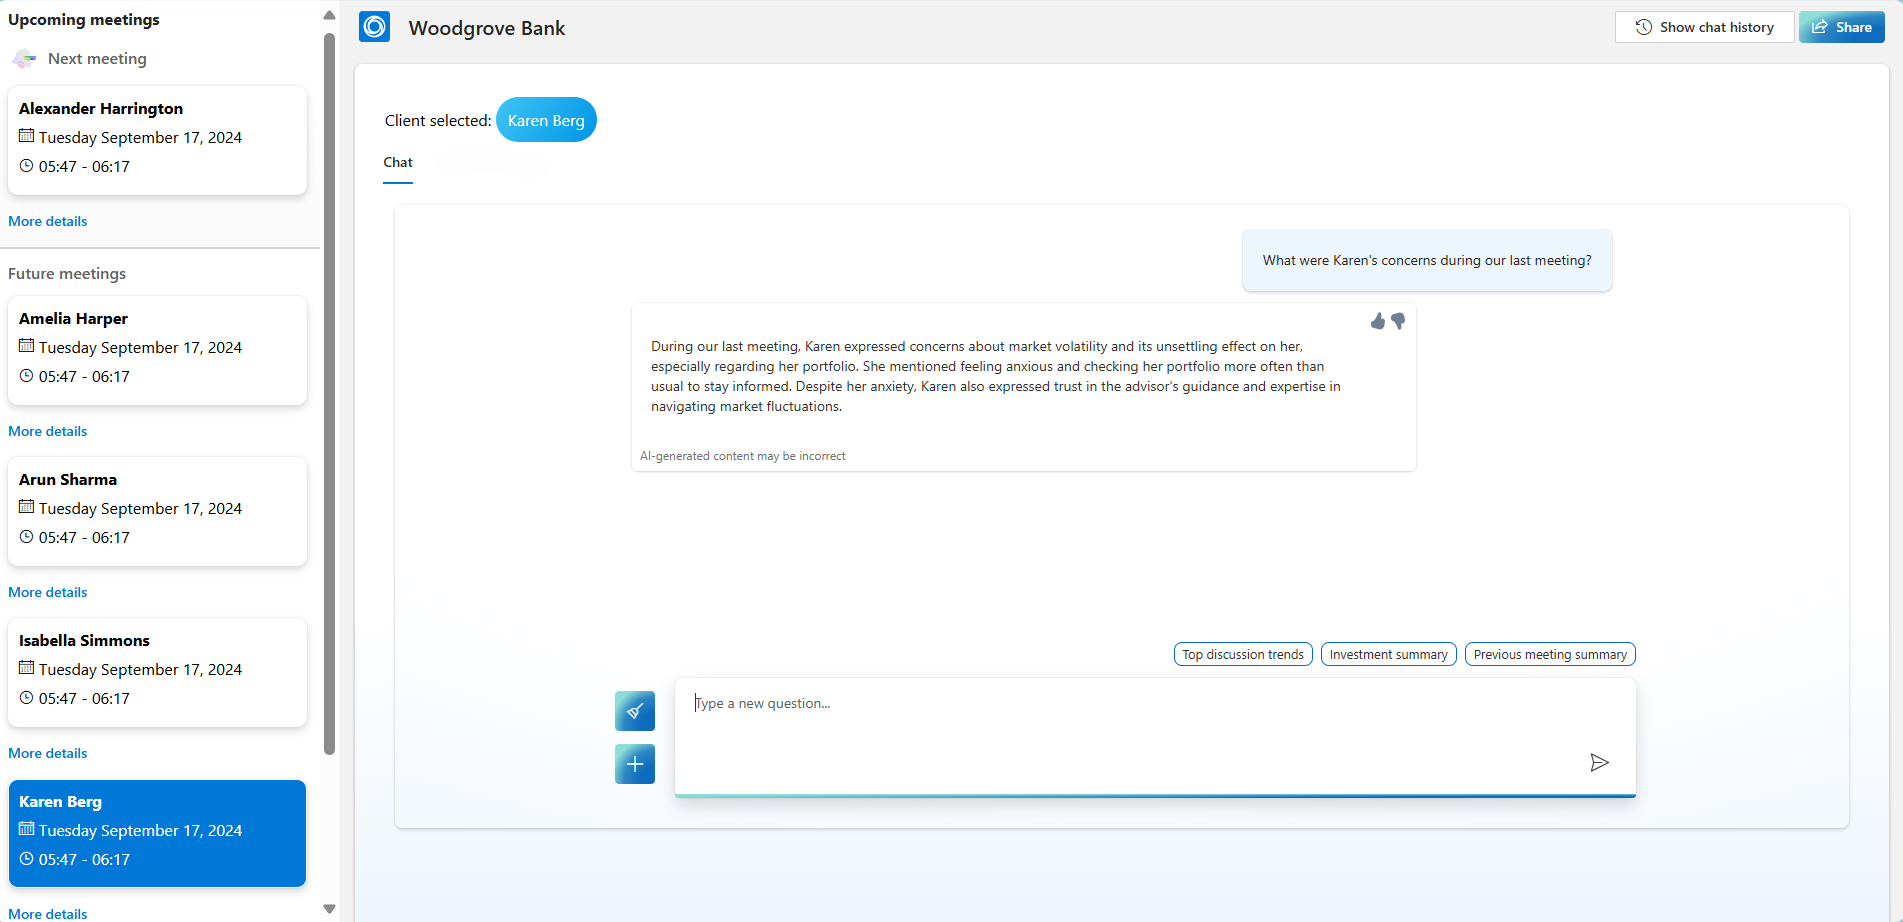Select the Top discussion trends suggestion

coord(1243,654)
